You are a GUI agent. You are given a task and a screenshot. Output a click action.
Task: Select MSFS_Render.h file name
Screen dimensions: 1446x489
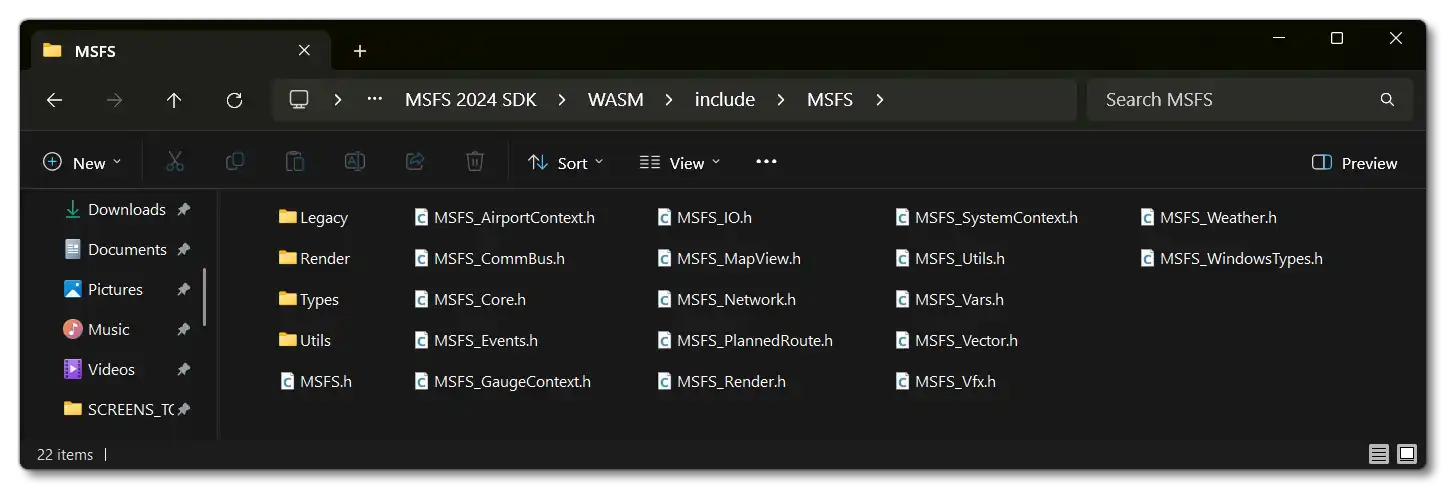(x=731, y=381)
